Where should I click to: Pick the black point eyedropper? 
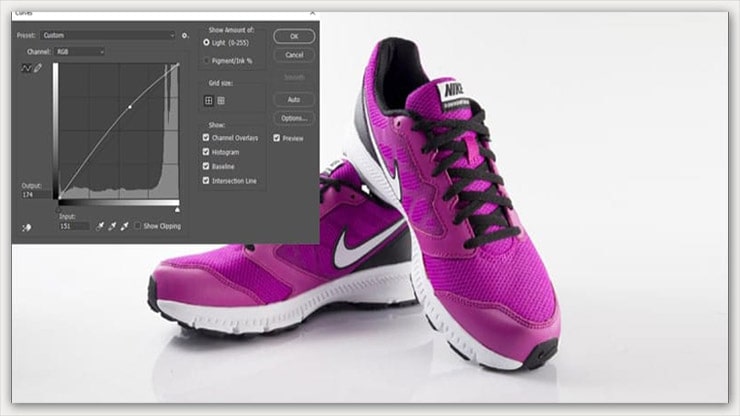tap(100, 226)
